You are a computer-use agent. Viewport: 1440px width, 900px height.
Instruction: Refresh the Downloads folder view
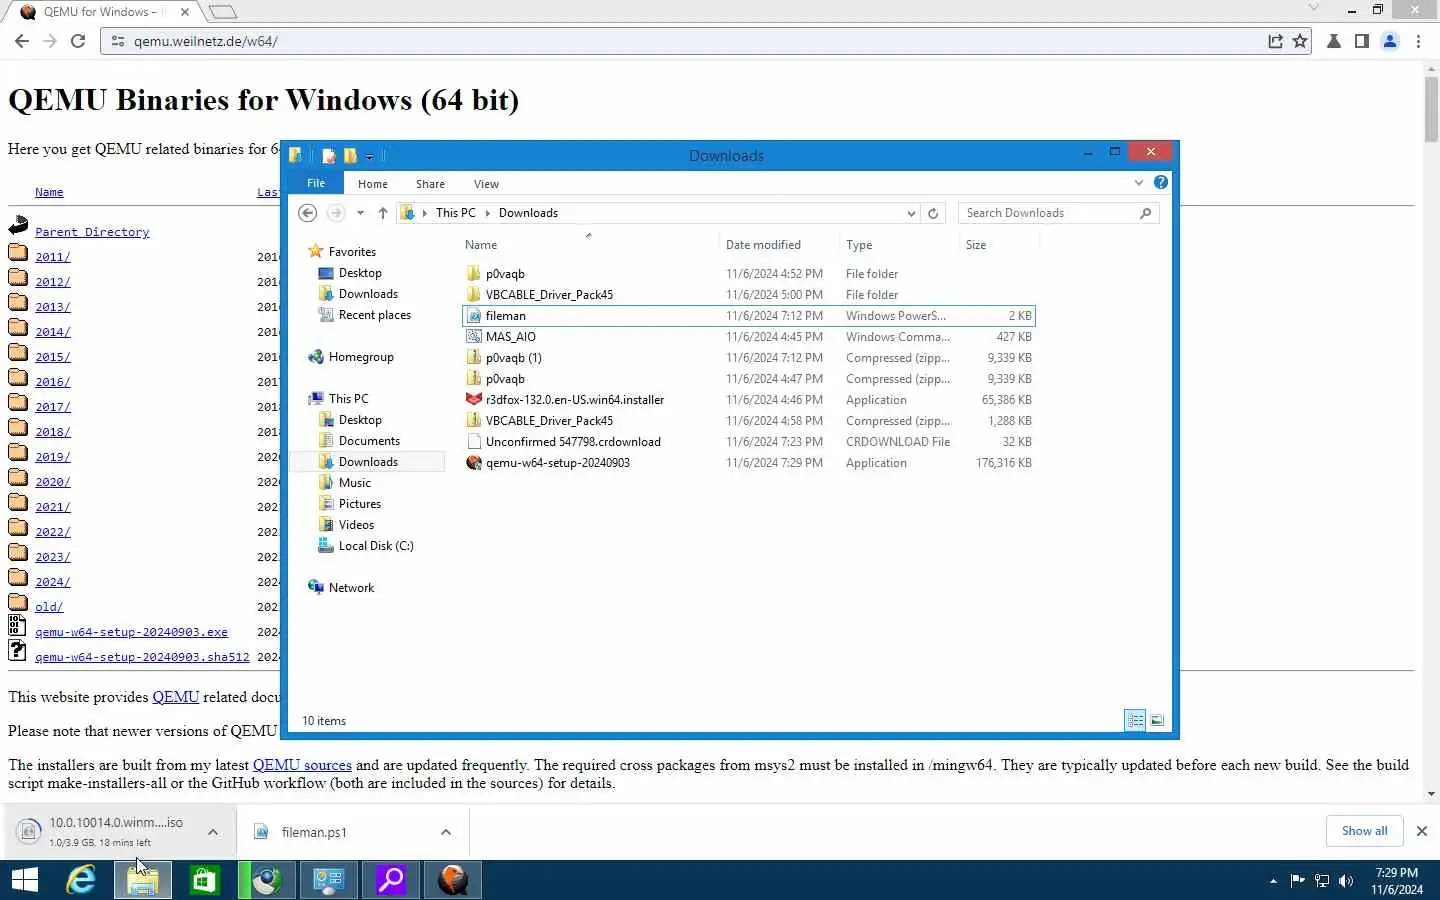tap(933, 213)
